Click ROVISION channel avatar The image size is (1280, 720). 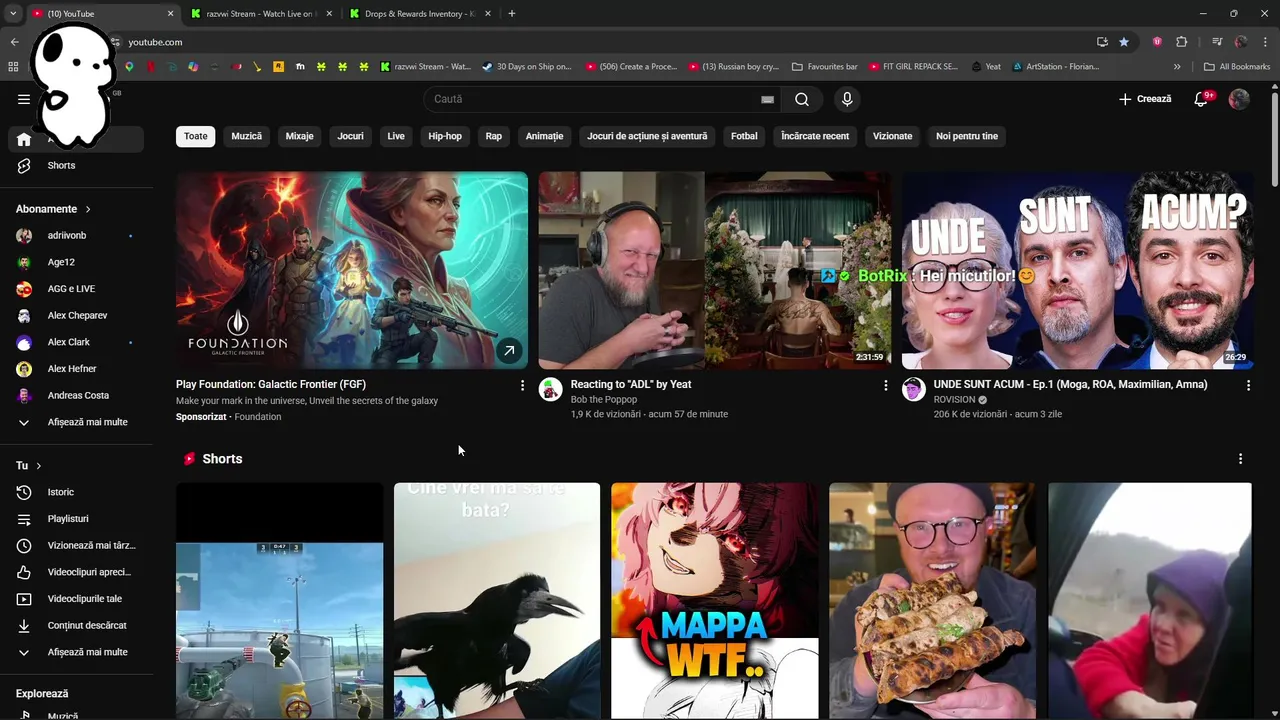(913, 389)
